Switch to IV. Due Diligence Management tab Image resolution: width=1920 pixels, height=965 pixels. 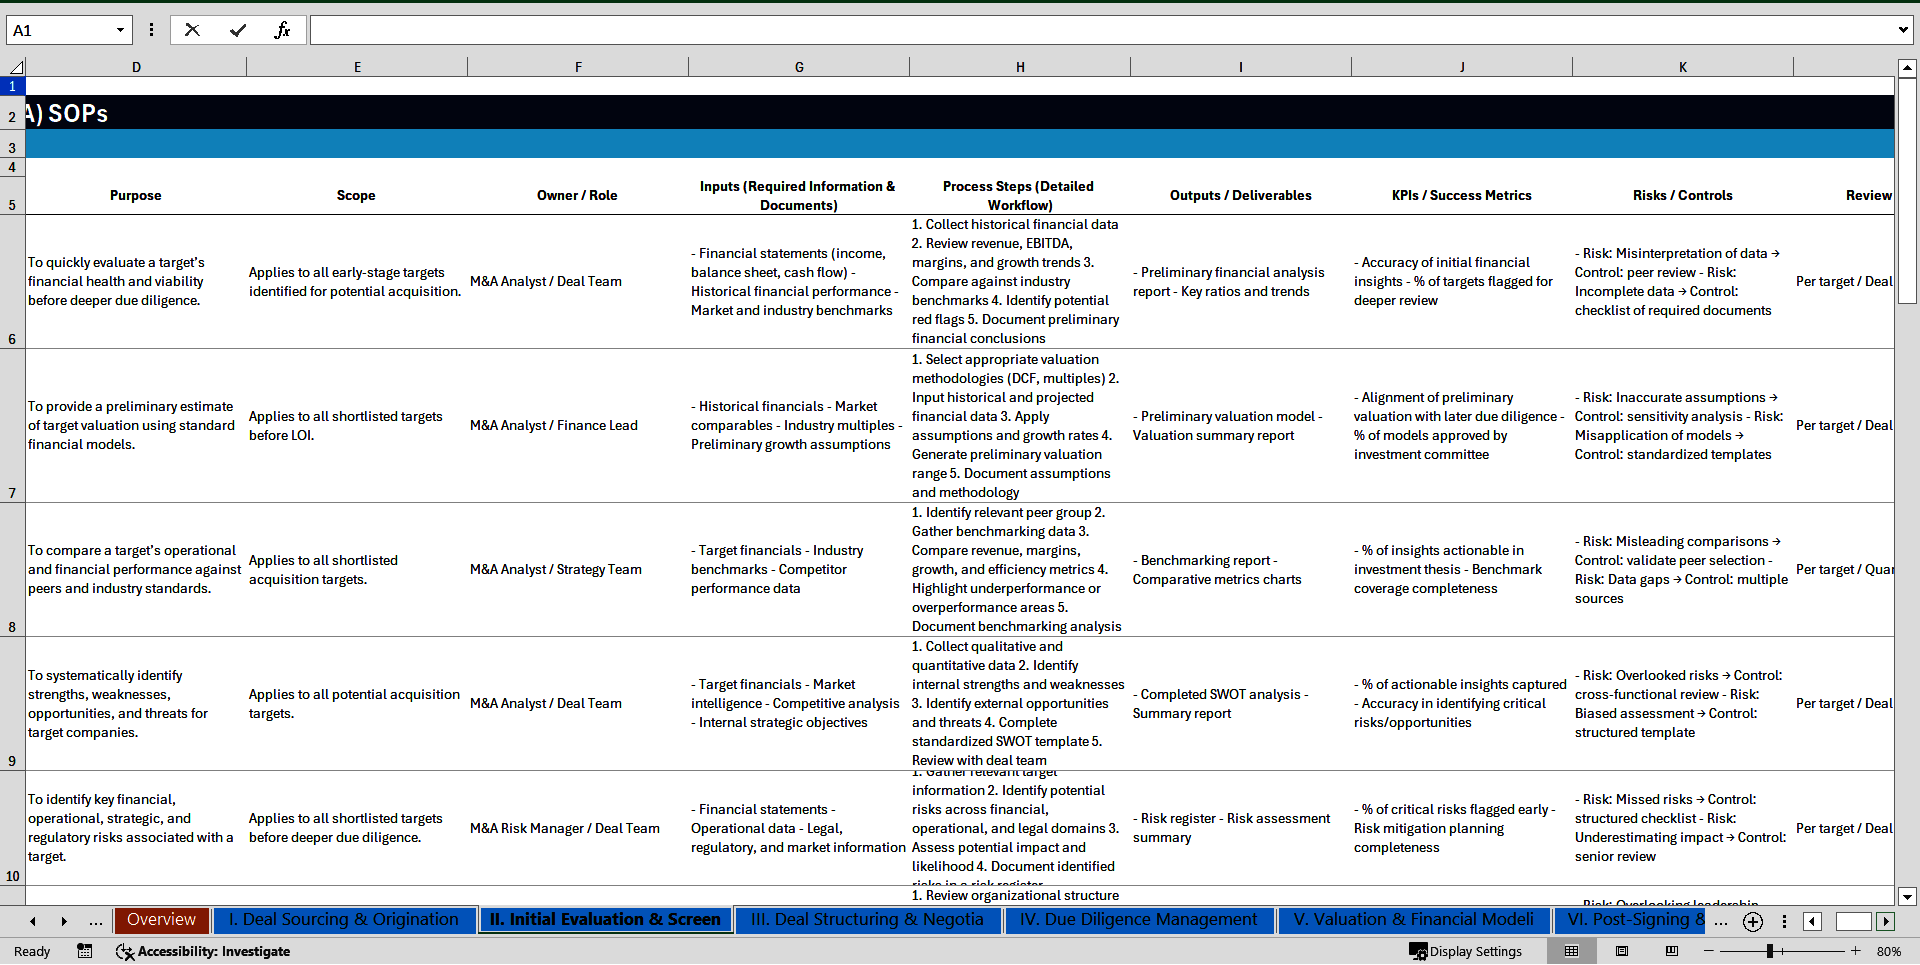[1138, 920]
